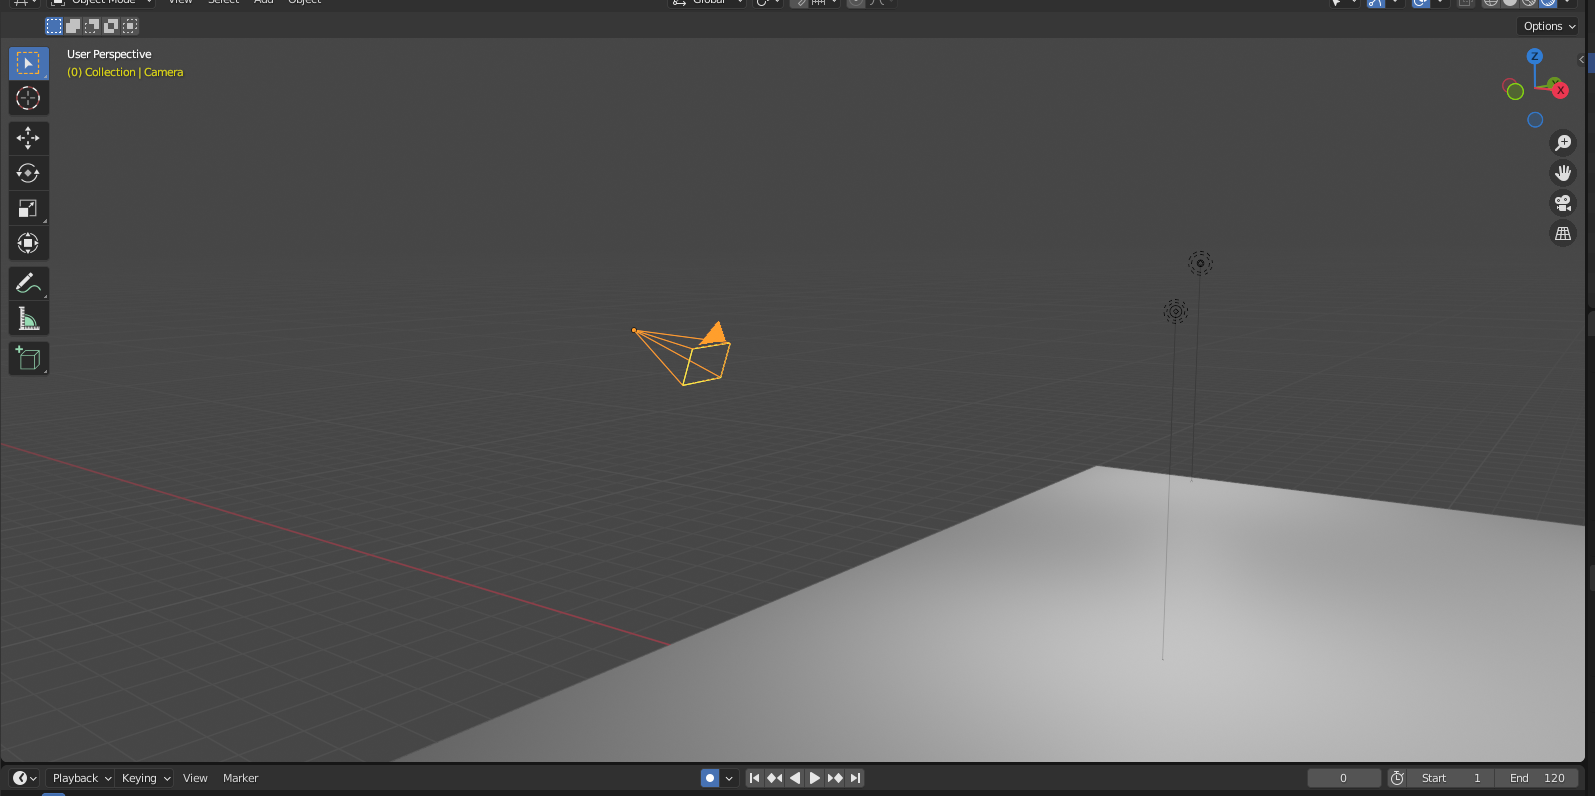Image resolution: width=1595 pixels, height=796 pixels.
Task: Set selection mode to extend
Action: [73, 26]
